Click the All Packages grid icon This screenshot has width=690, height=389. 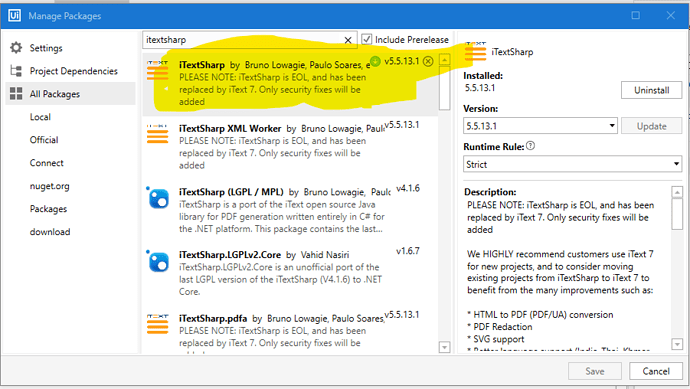pos(16,93)
